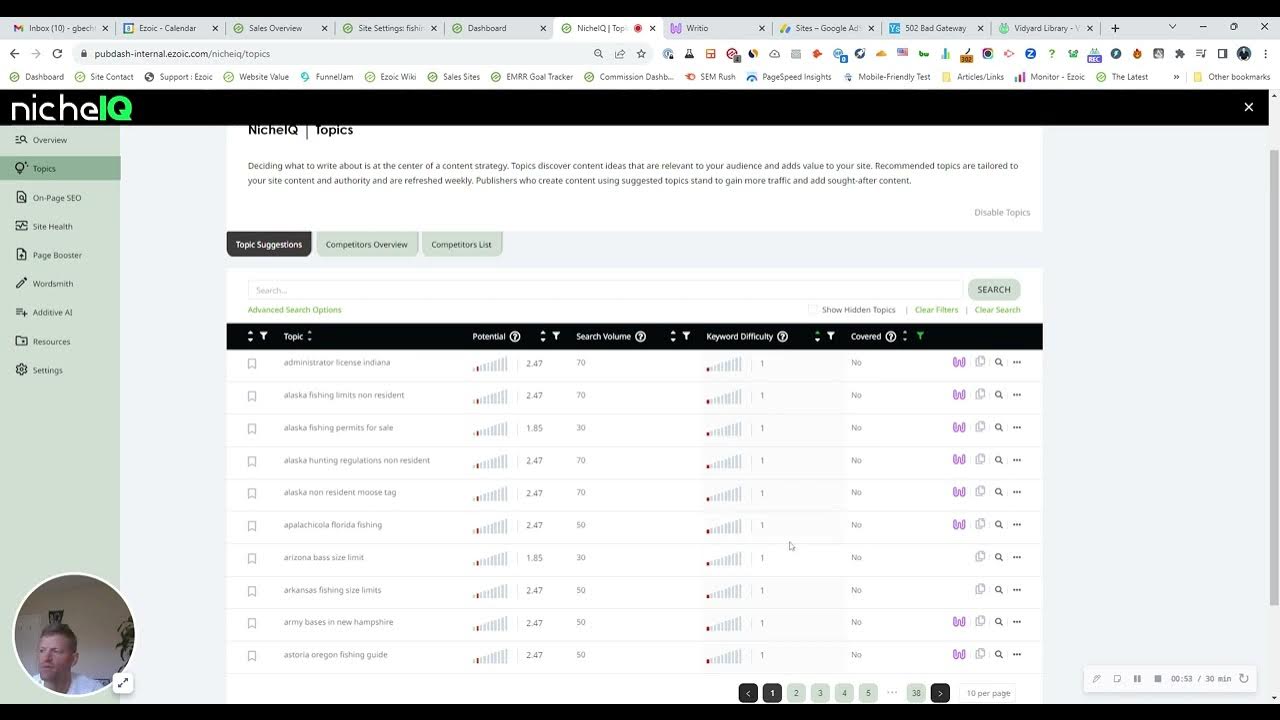Go to page 3 of results
The image size is (1280, 720).
coord(820,693)
